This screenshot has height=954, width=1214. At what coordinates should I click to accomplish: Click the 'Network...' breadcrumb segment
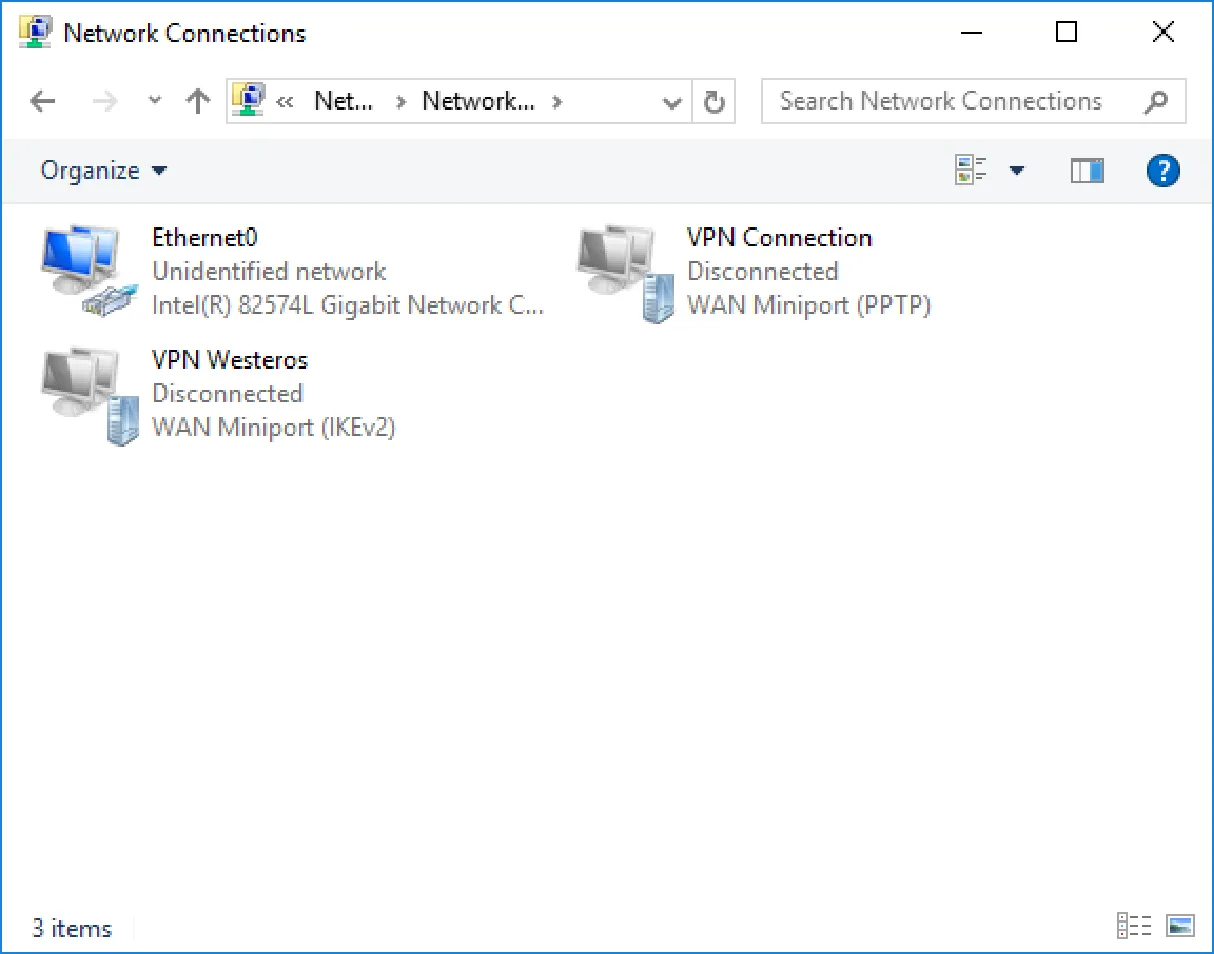(x=478, y=101)
